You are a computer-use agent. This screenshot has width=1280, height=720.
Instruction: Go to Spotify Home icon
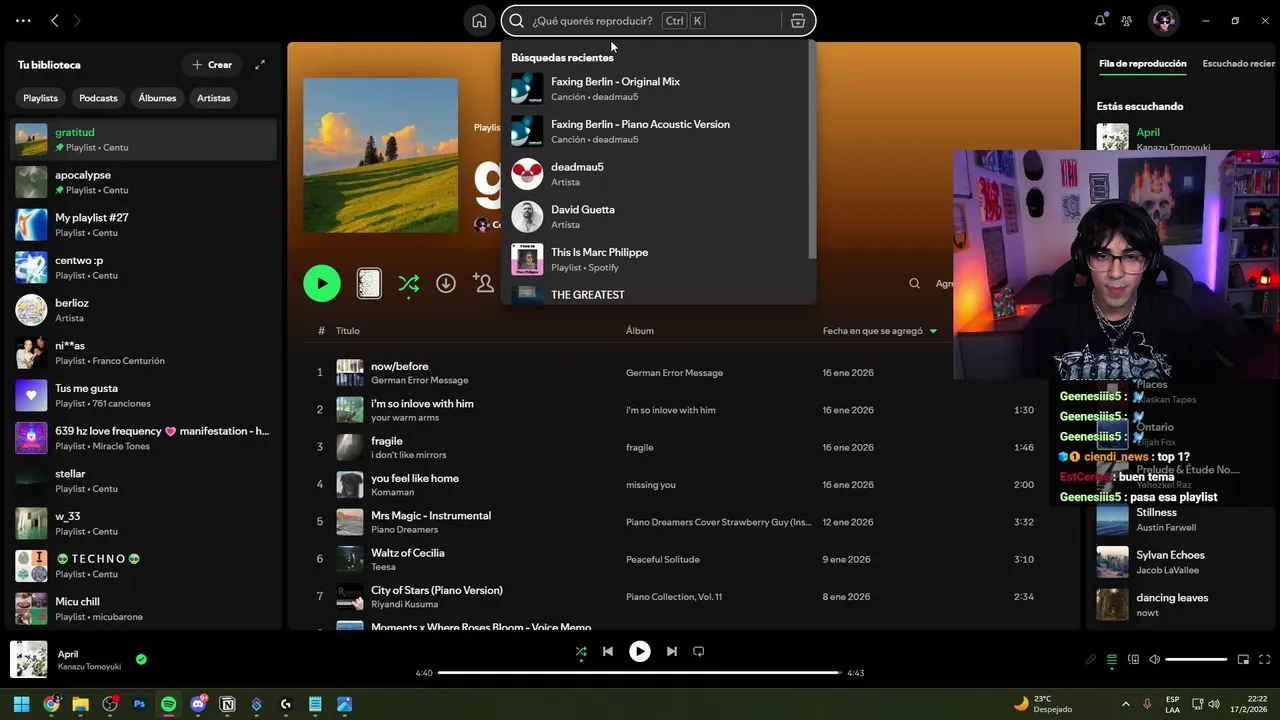pos(479,21)
